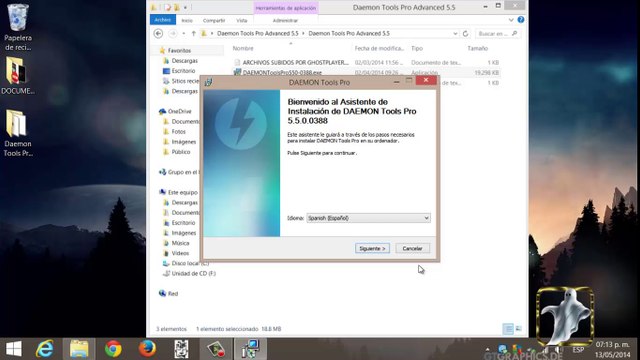Image resolution: width=640 pixels, height=360 pixels.
Task: Expand the Explorer ribbon chevron
Action: (x=511, y=20)
